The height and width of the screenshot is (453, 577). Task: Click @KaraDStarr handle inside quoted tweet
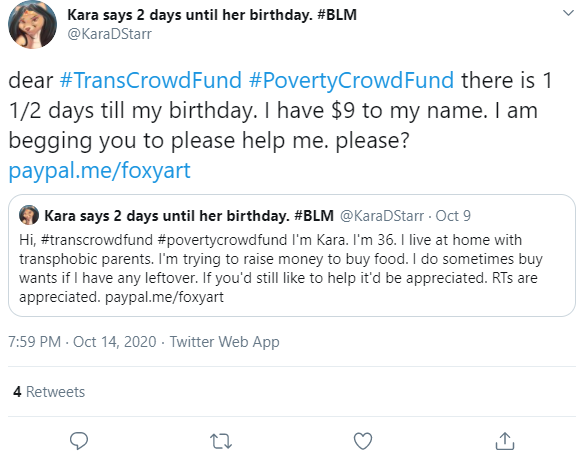tap(382, 216)
